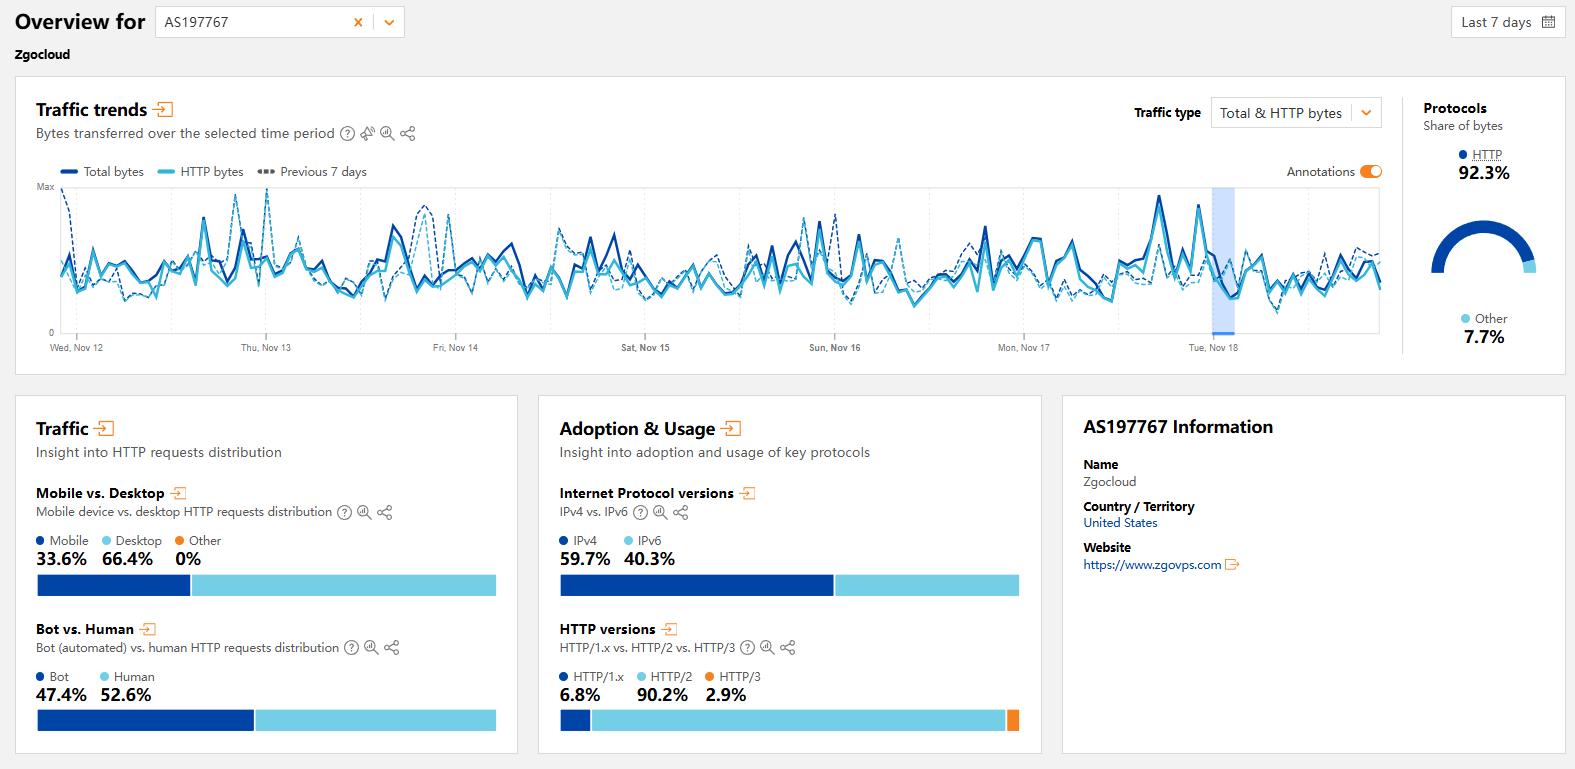The height and width of the screenshot is (769, 1575).
Task: Open the Adoption & Usage section
Action: click(x=731, y=429)
